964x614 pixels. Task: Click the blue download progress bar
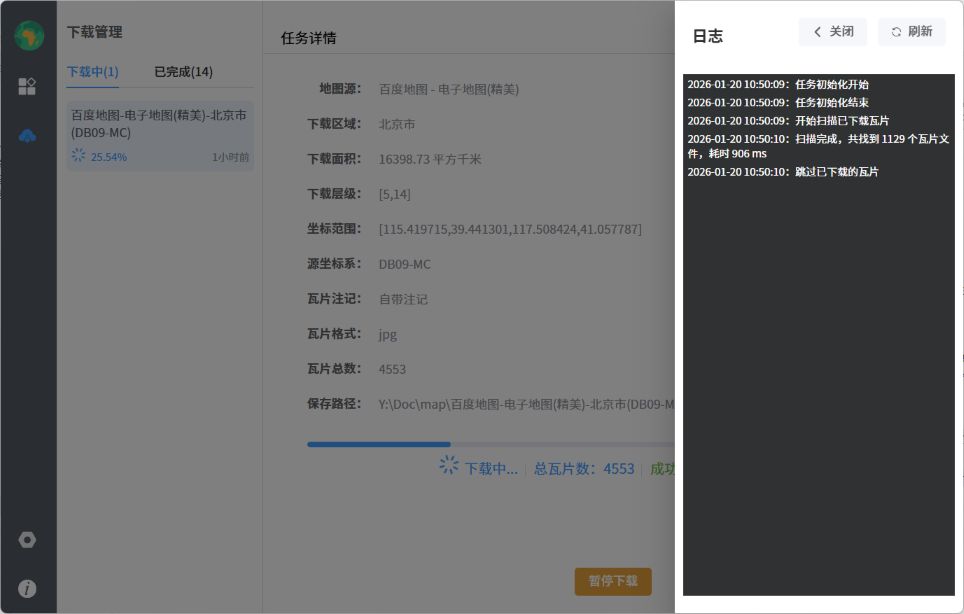[378, 444]
